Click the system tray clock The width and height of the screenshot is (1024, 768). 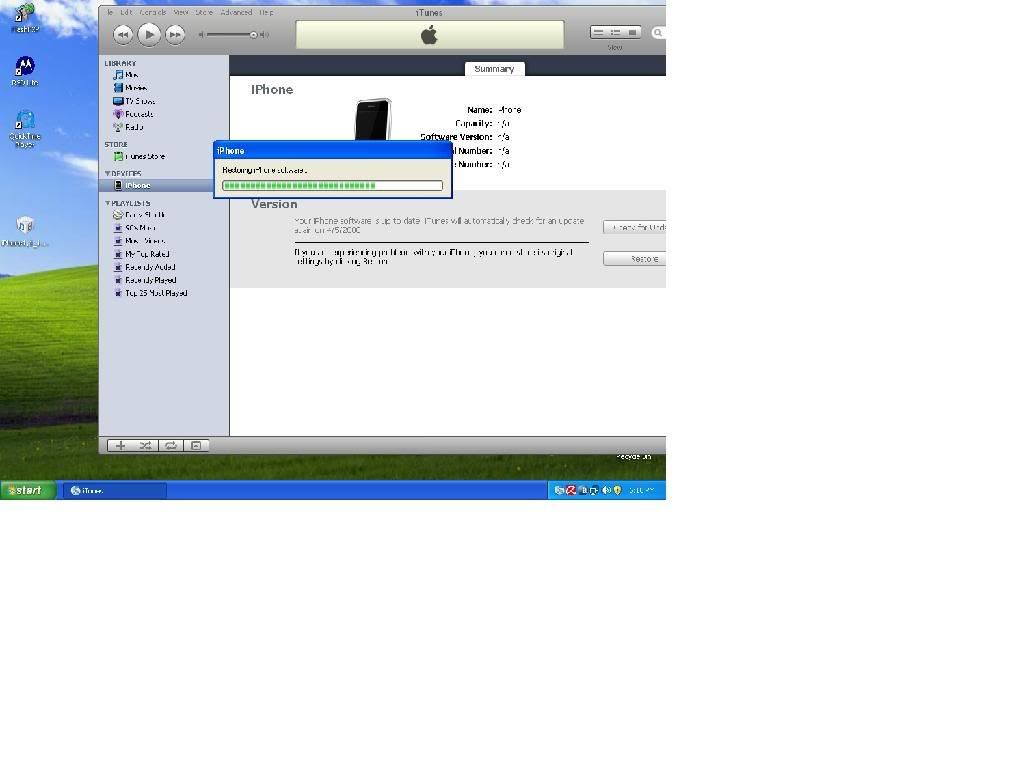(x=641, y=490)
